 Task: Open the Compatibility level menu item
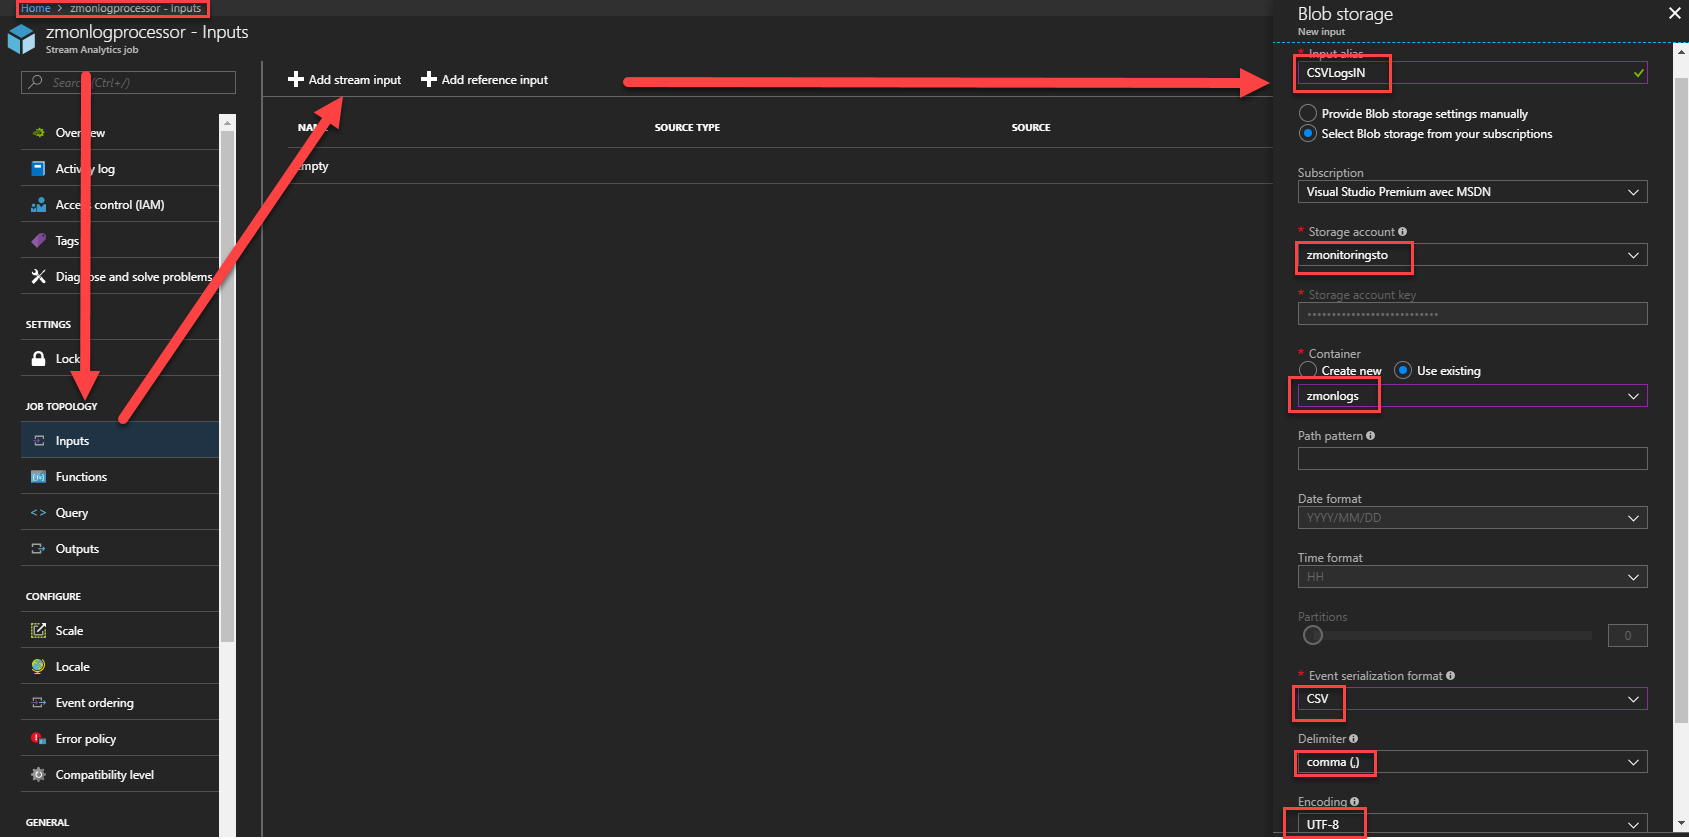120,775
